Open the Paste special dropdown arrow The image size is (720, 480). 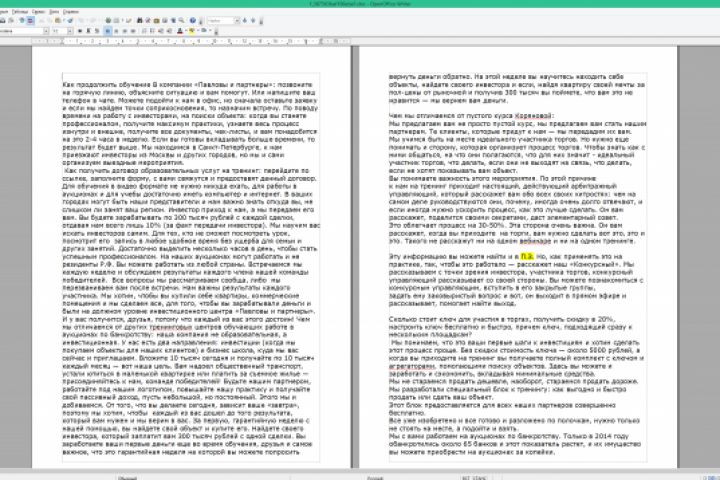tap(64, 21)
